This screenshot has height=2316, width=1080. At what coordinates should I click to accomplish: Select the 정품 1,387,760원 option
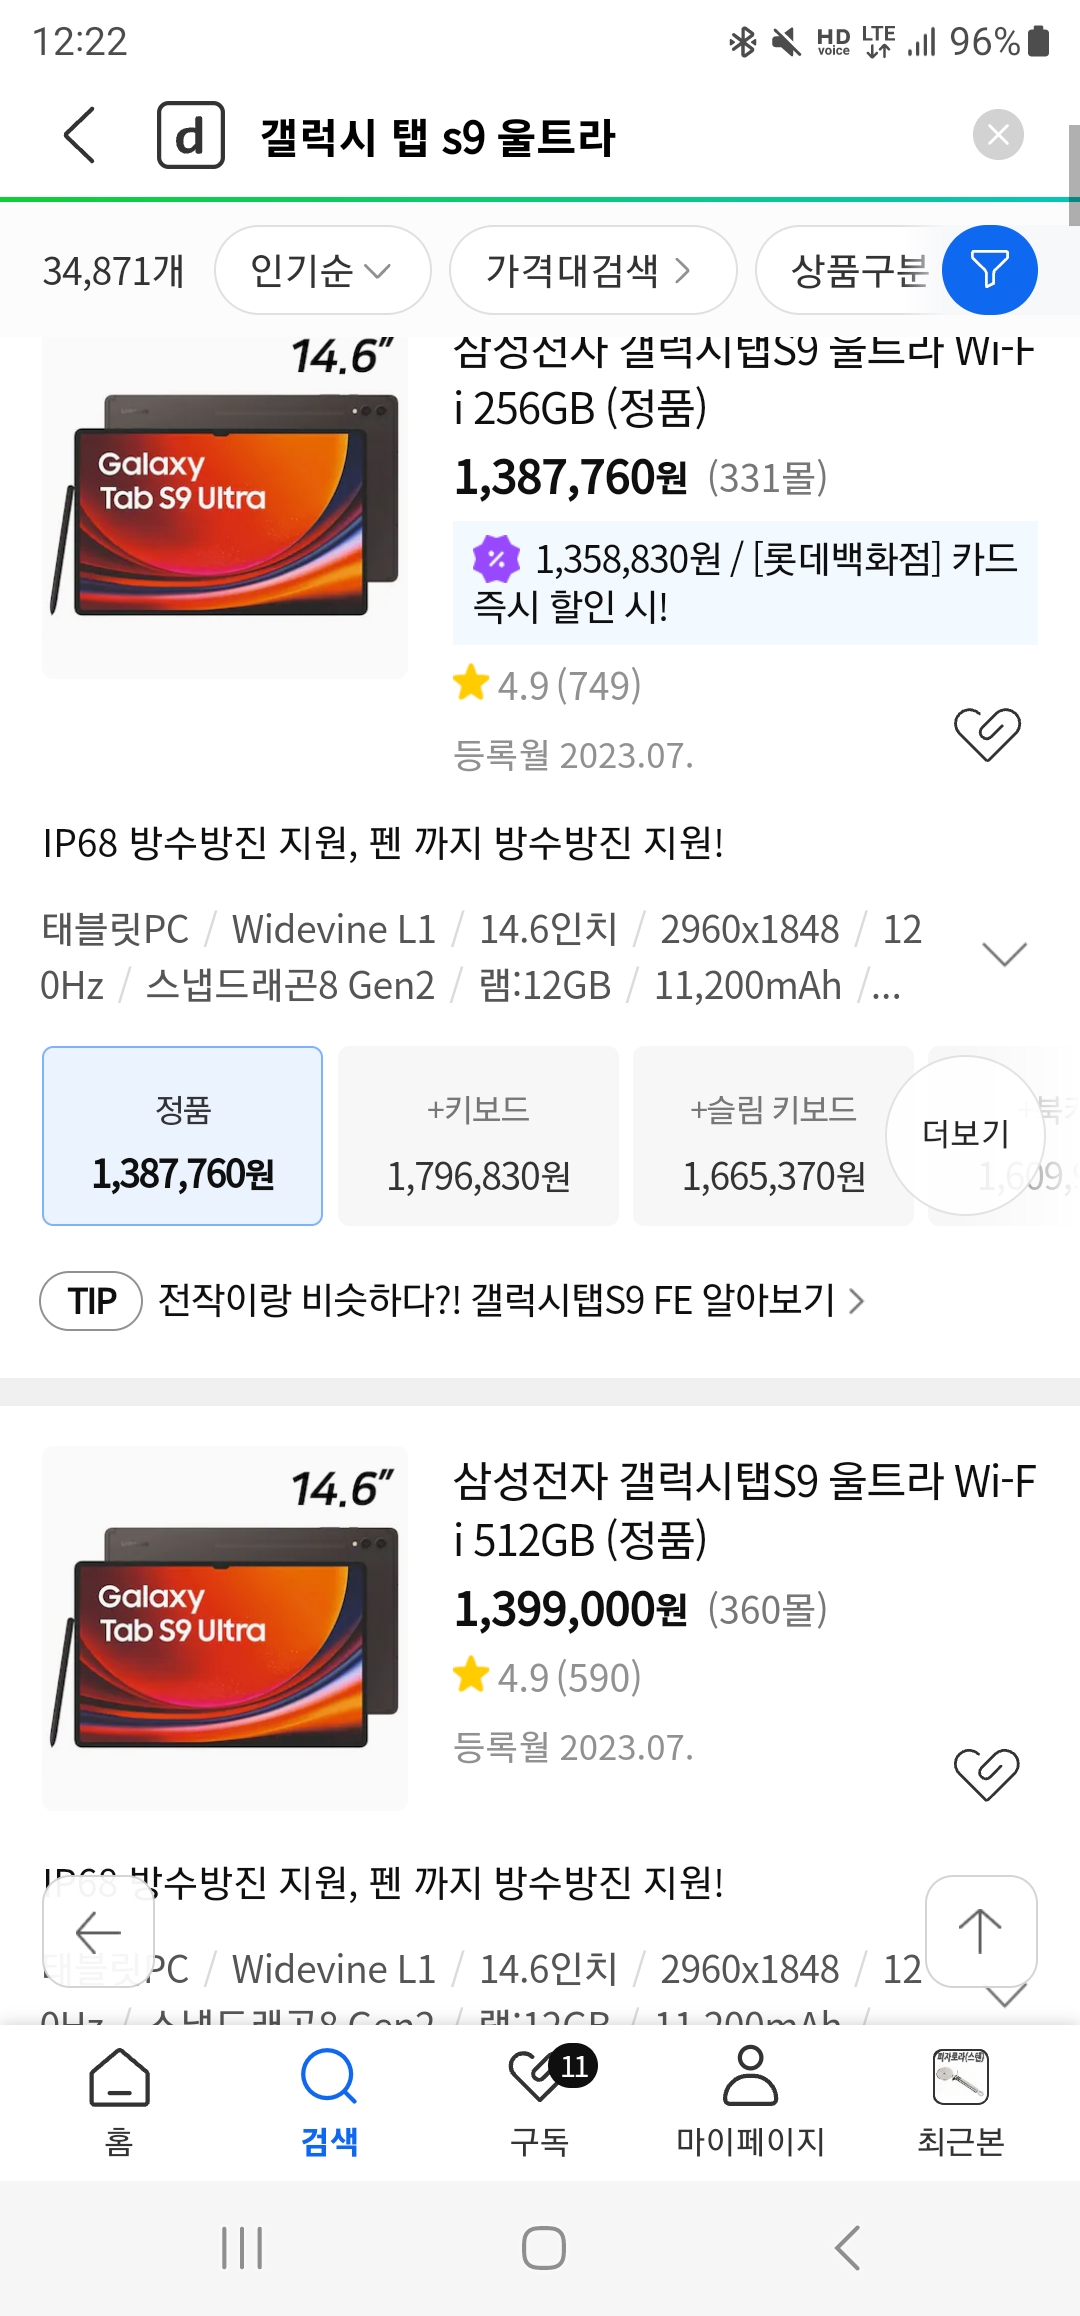(182, 1136)
